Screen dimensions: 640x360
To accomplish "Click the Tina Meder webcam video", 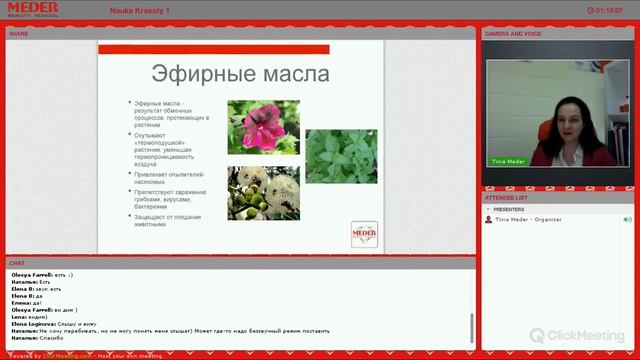I will [x=558, y=113].
